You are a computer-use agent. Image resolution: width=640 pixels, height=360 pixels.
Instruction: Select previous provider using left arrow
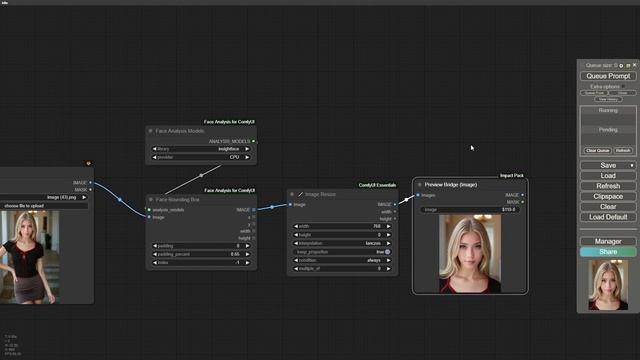pos(154,157)
